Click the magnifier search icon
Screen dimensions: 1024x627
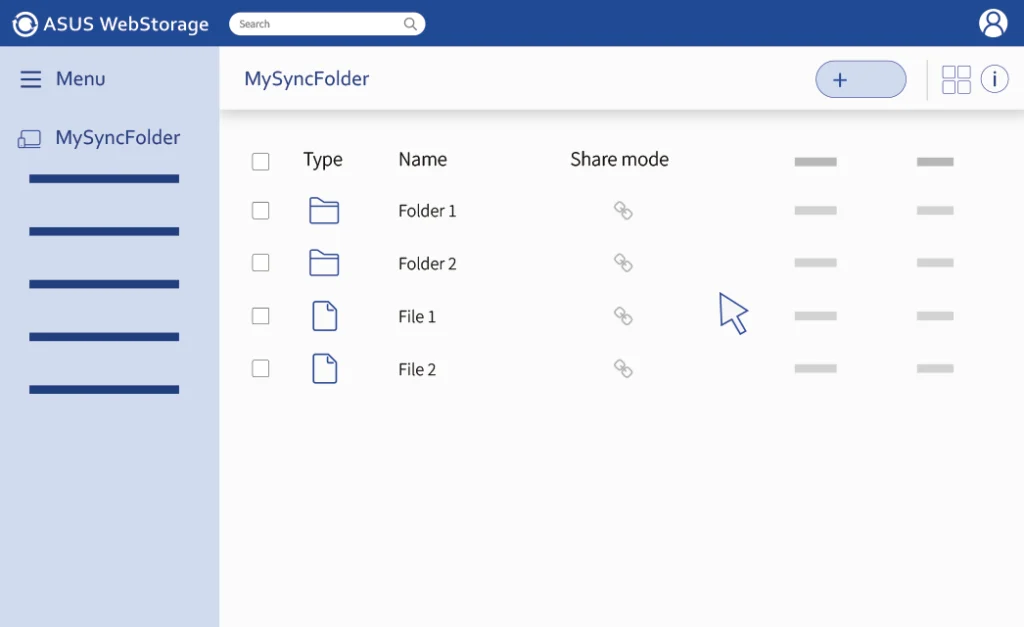[x=410, y=24]
